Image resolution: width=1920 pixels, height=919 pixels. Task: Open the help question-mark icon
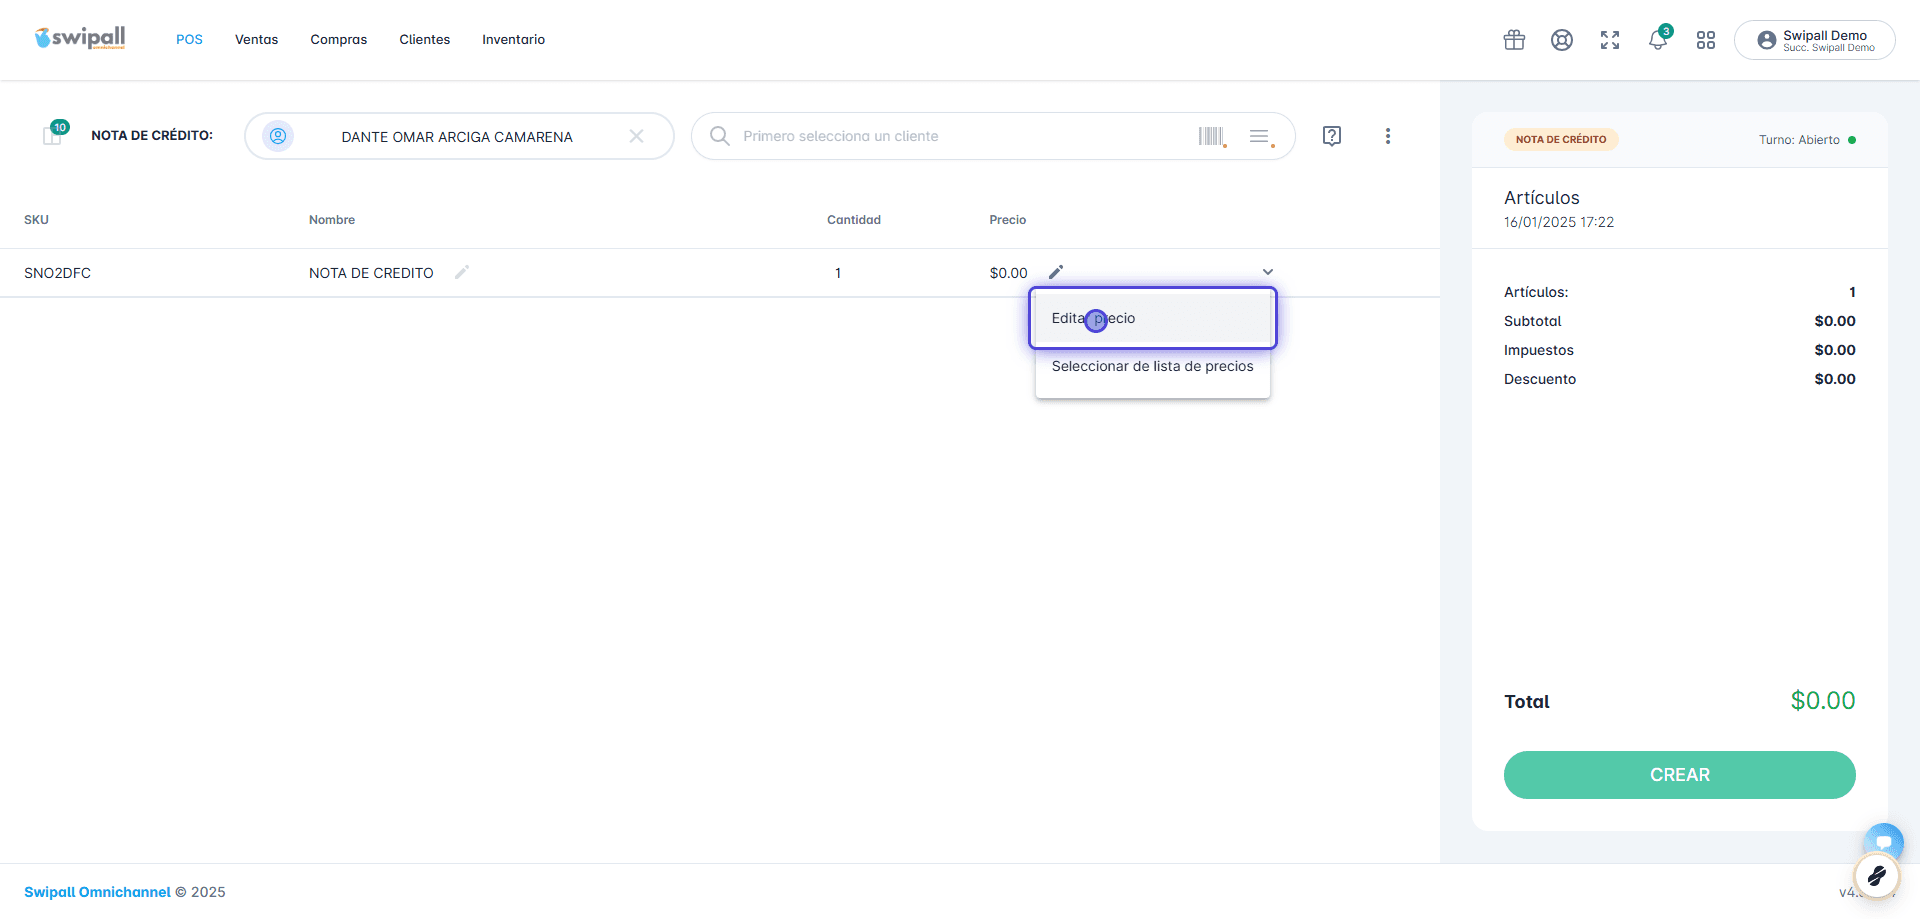point(1332,136)
